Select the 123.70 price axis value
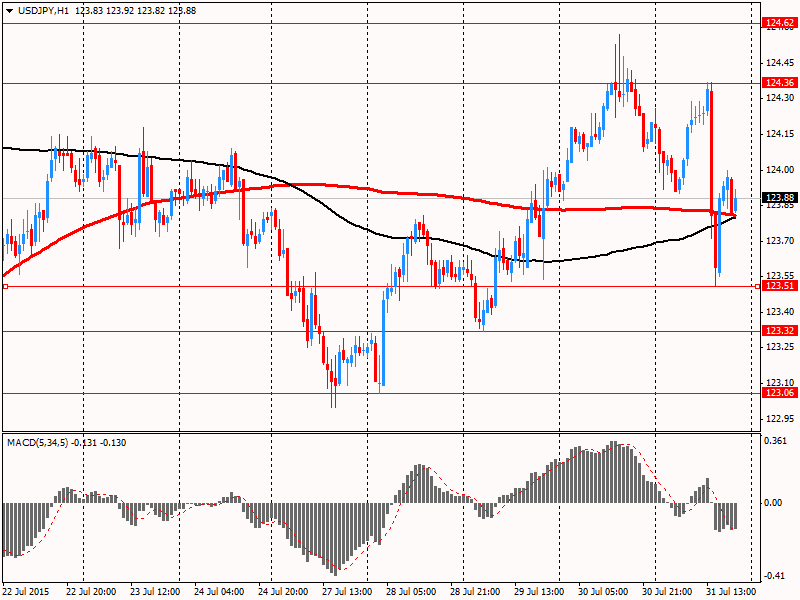This screenshot has width=800, height=600. [780, 240]
